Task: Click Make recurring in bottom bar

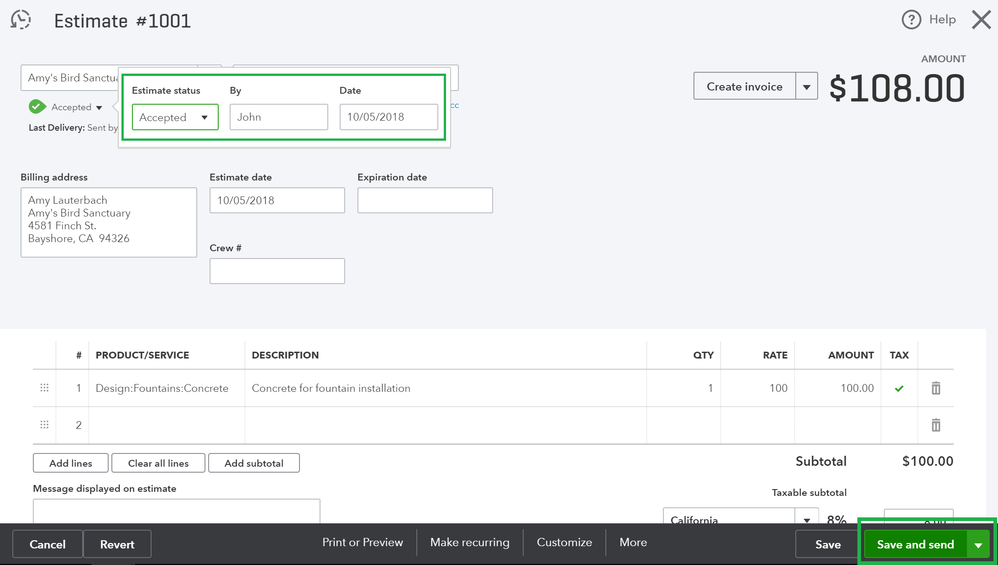Action: click(469, 542)
